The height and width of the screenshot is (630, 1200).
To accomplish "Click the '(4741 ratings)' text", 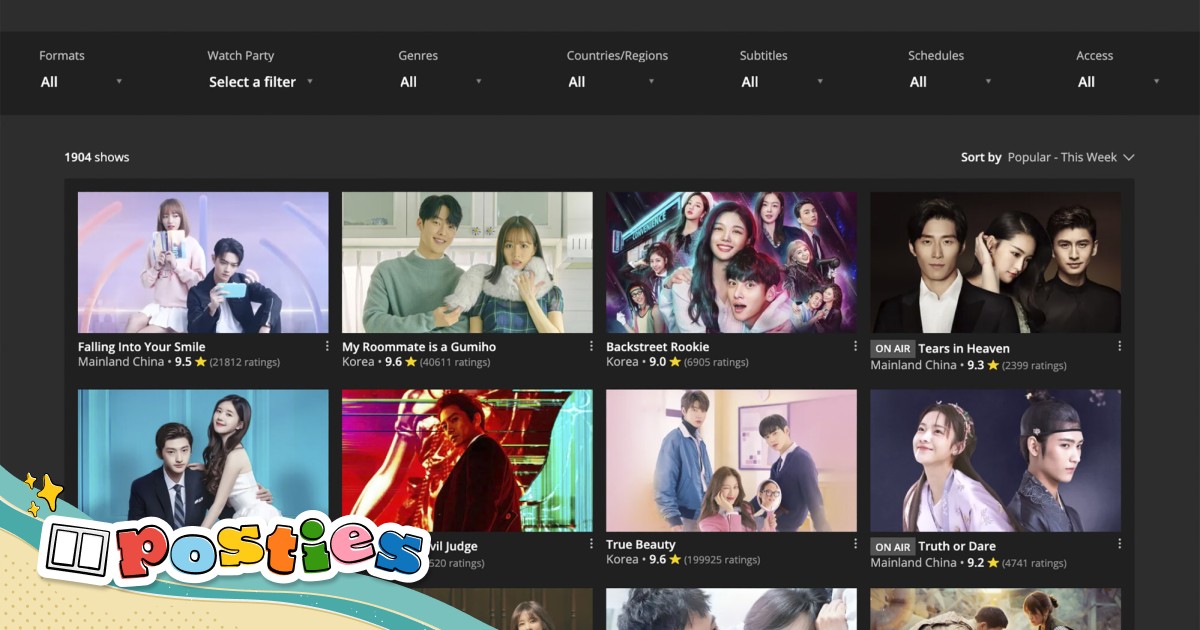I will 1034,564.
